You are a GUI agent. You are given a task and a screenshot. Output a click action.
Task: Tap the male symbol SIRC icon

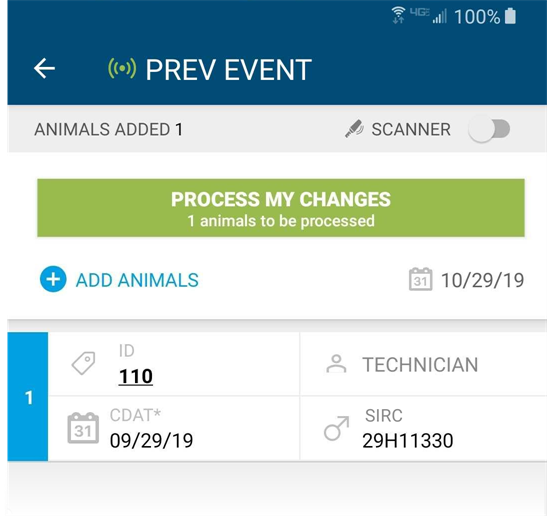tap(337, 428)
